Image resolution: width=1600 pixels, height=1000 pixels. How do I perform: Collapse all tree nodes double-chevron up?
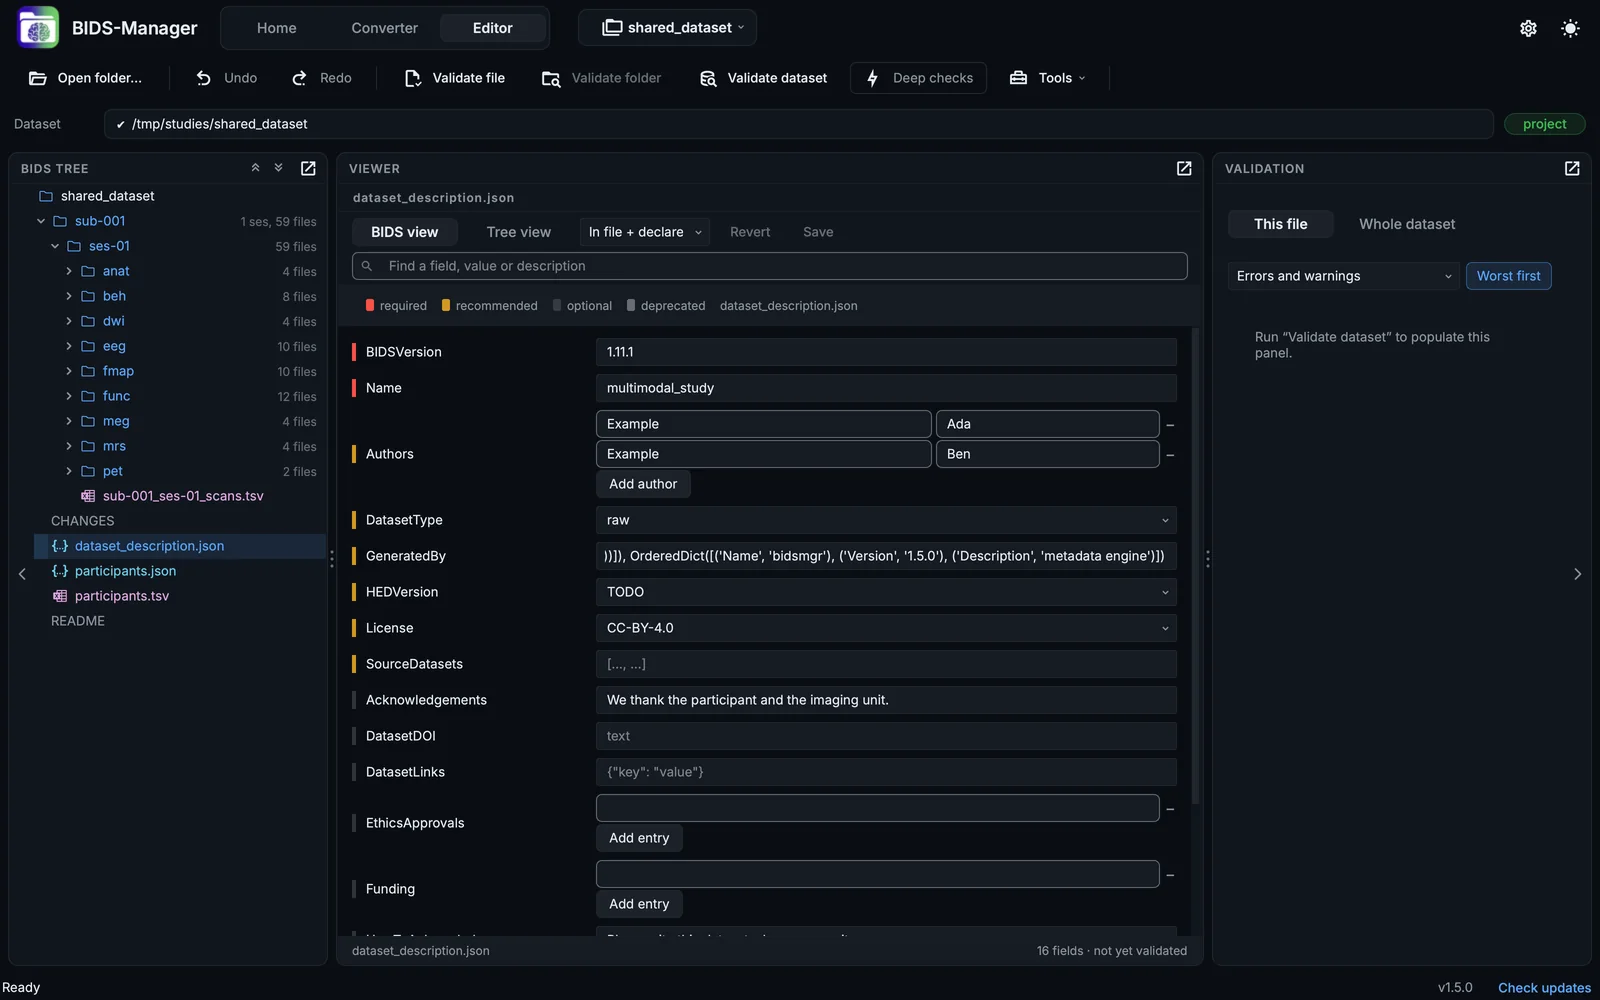255,168
